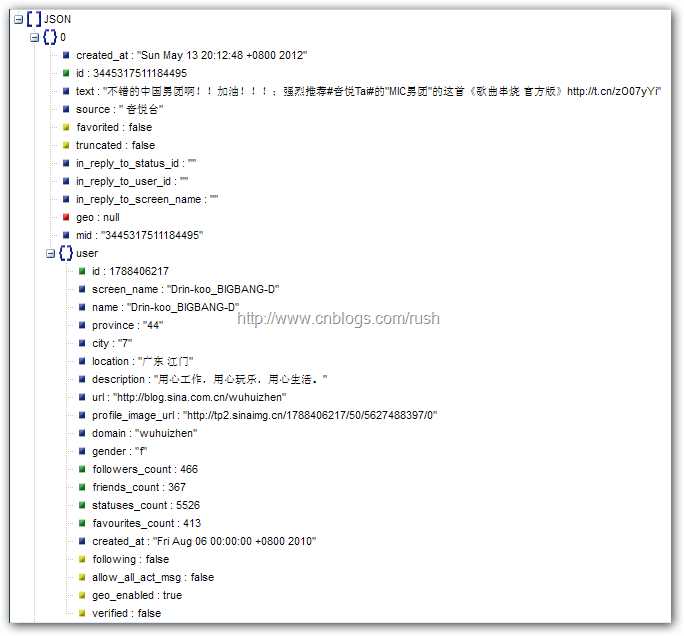Click the green bullet icon beside followers_count
This screenshot has width=684, height=636.
click(x=82, y=469)
